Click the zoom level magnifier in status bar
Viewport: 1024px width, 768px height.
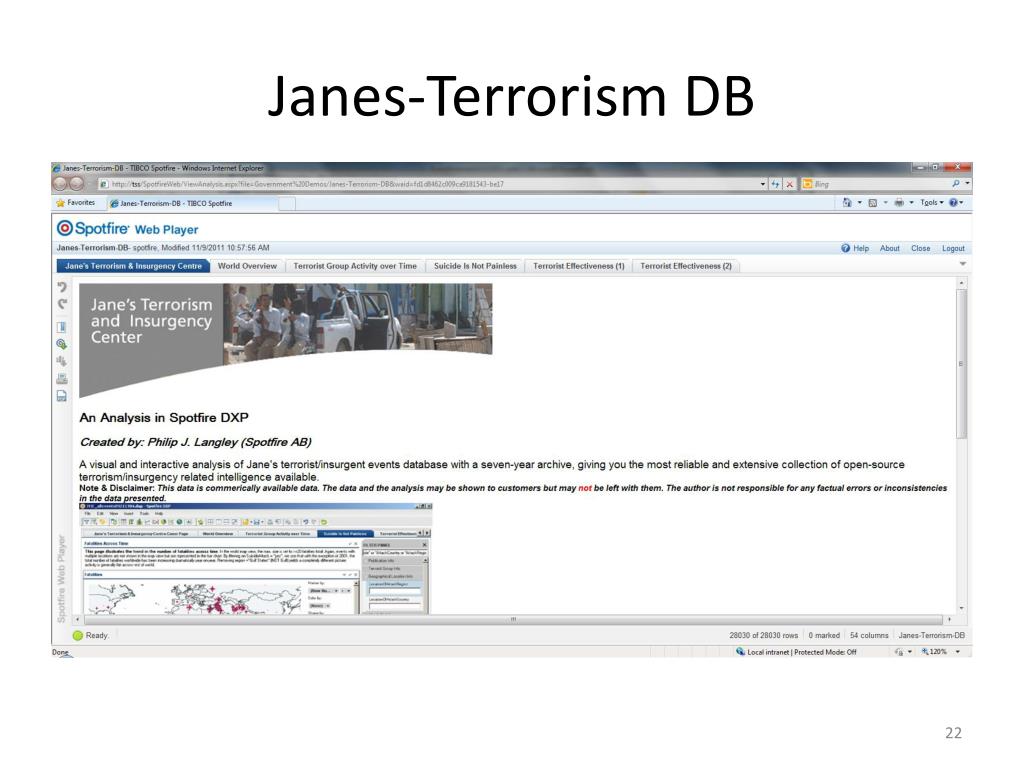[x=925, y=652]
